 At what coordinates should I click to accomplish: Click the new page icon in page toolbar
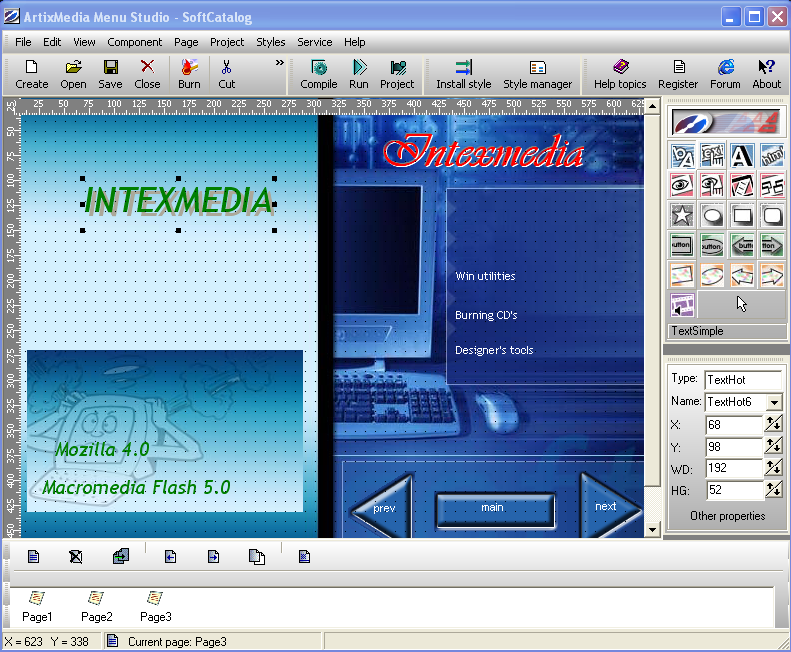click(x=33, y=557)
